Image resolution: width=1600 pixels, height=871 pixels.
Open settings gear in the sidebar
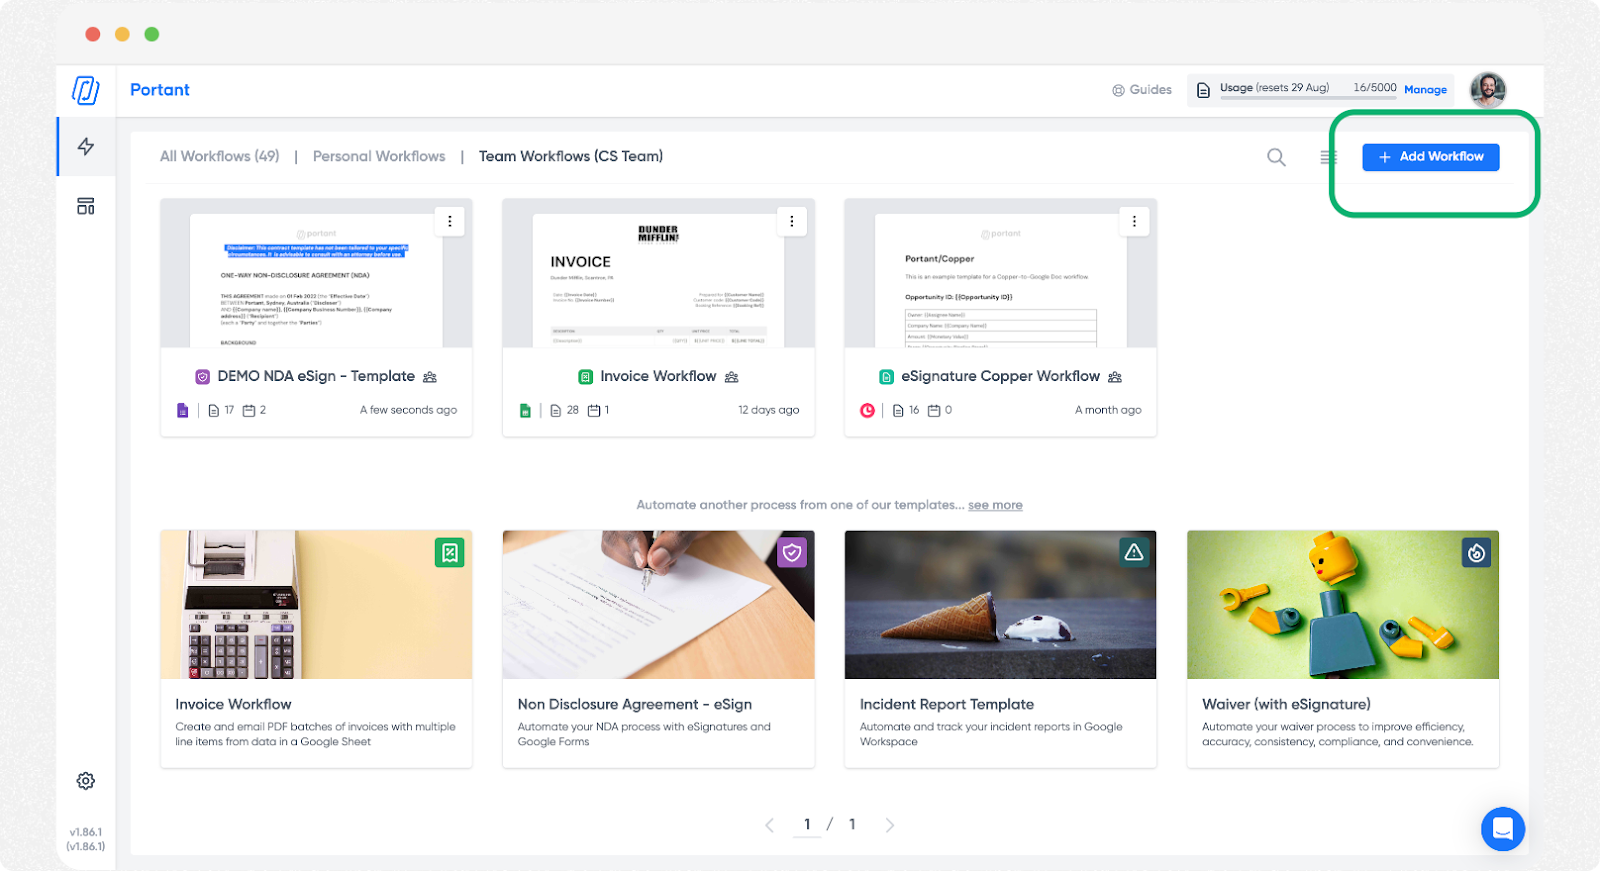86,781
